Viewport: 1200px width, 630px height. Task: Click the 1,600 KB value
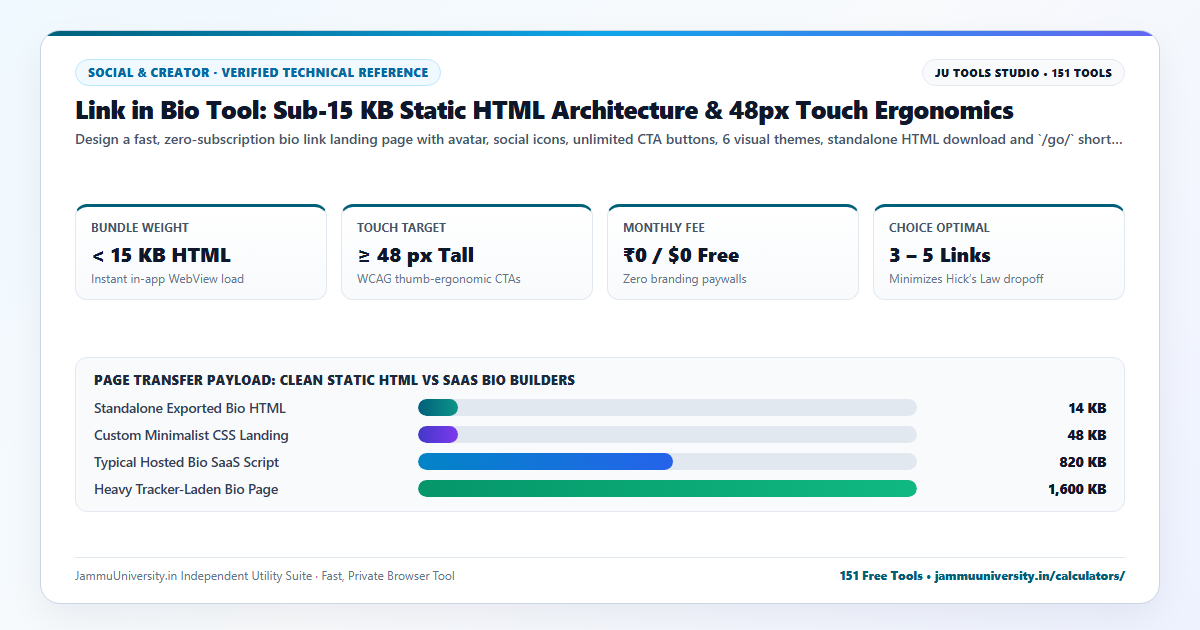[x=1077, y=489]
